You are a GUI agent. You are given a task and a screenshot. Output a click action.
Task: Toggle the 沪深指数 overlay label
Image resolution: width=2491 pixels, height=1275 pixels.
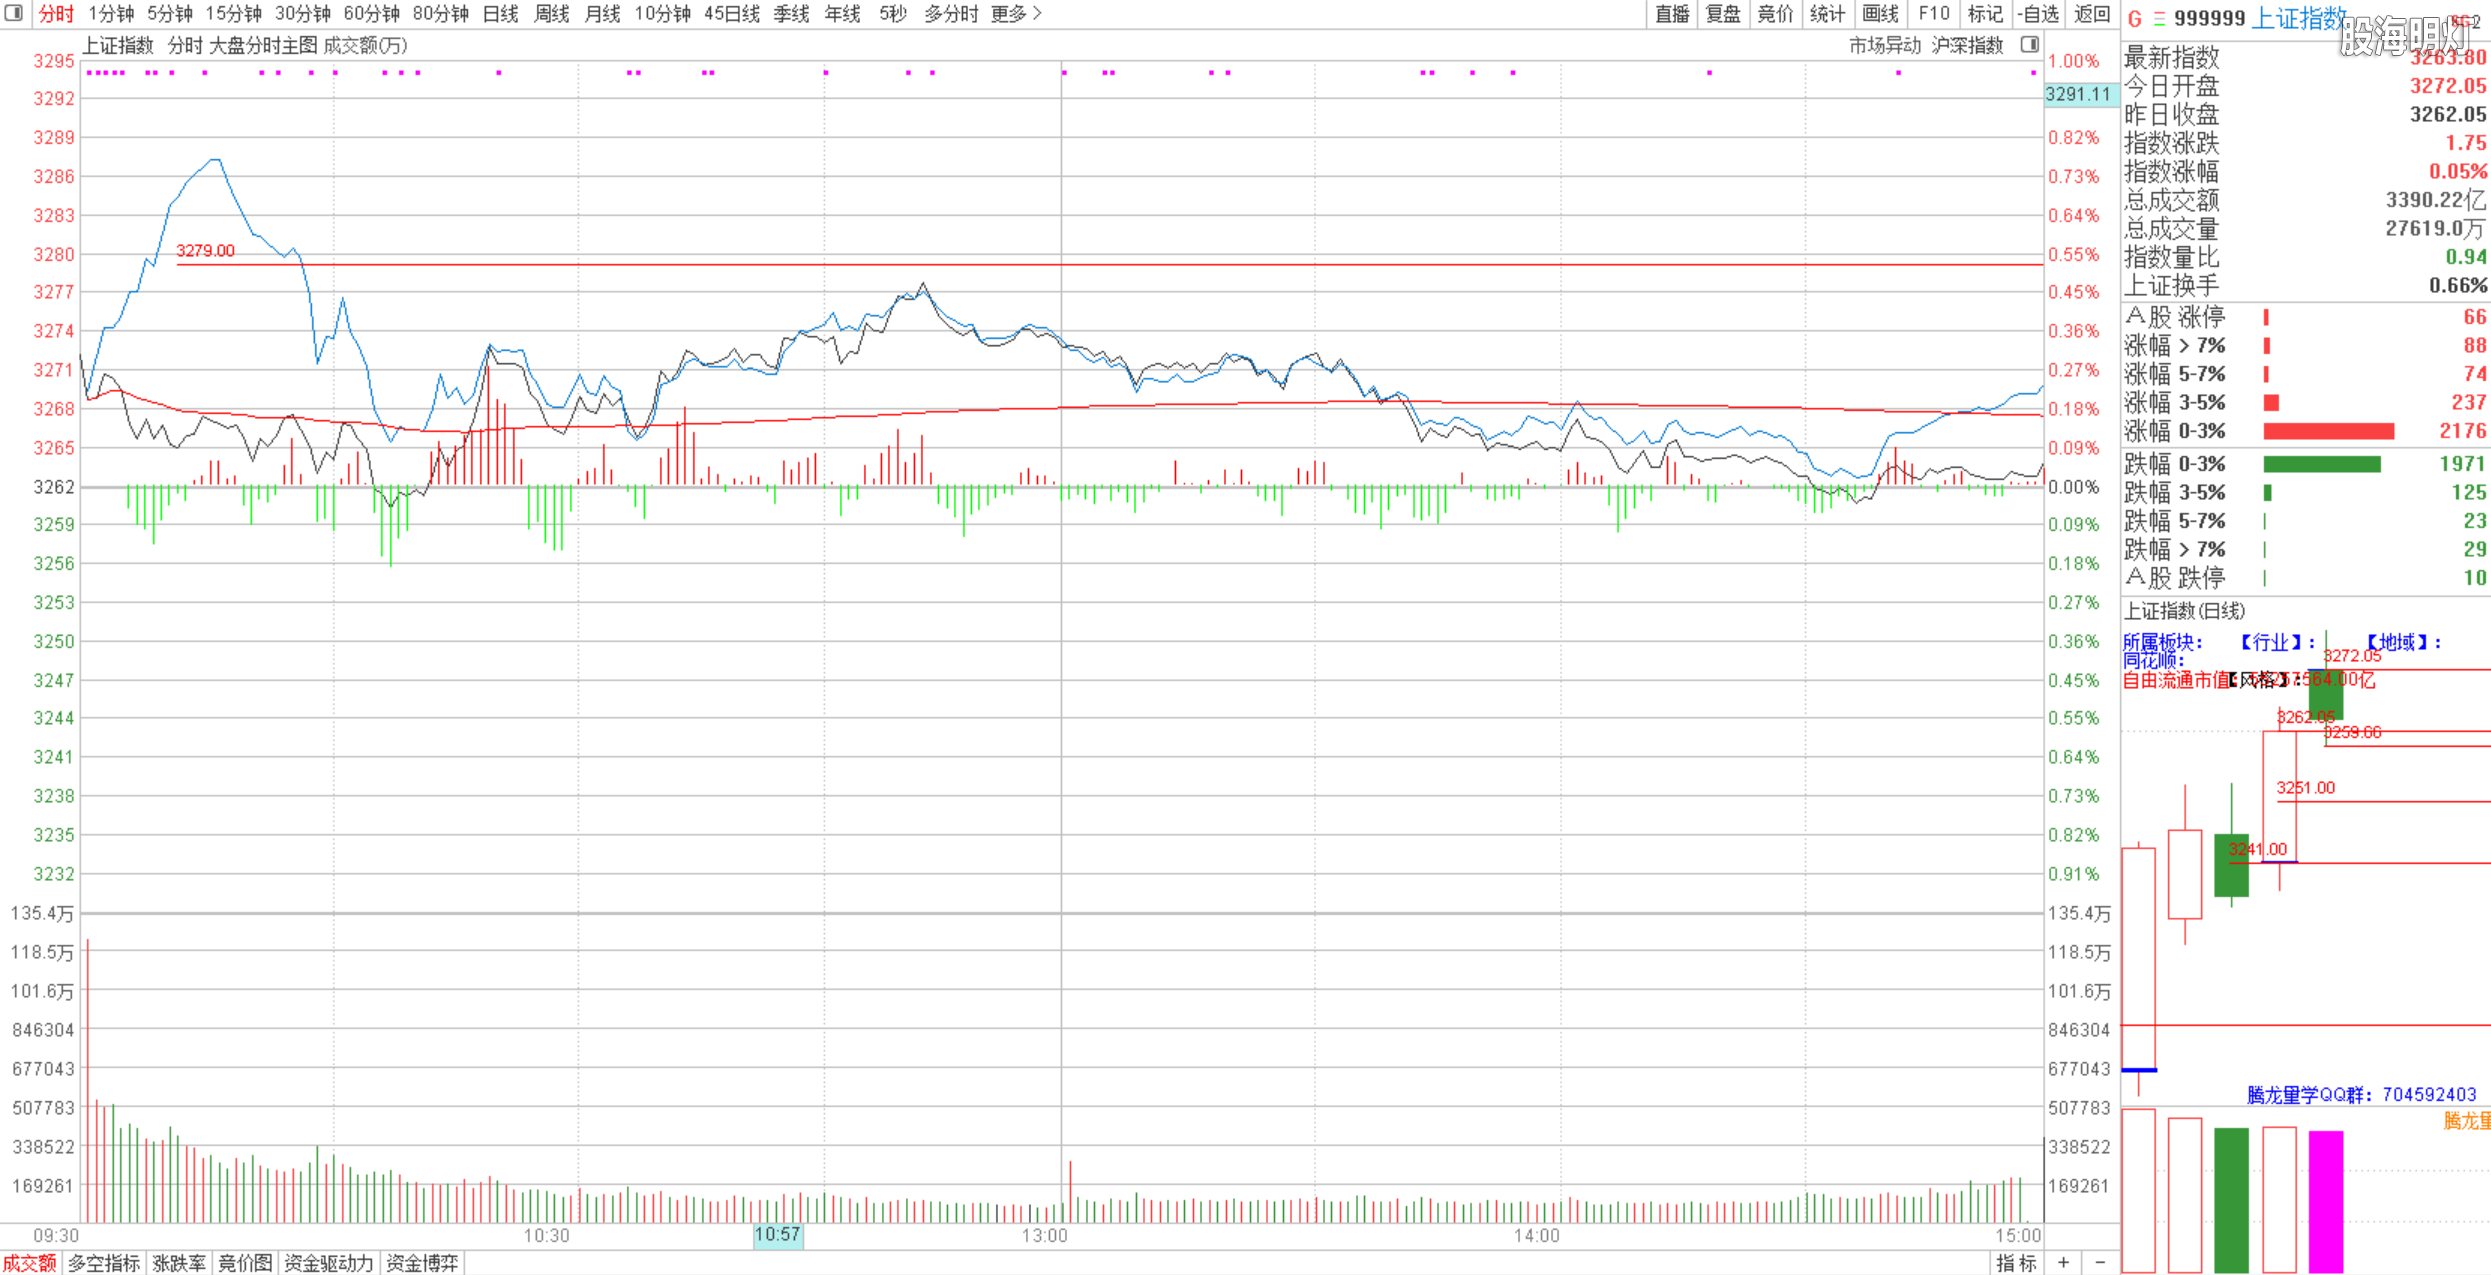[1967, 45]
